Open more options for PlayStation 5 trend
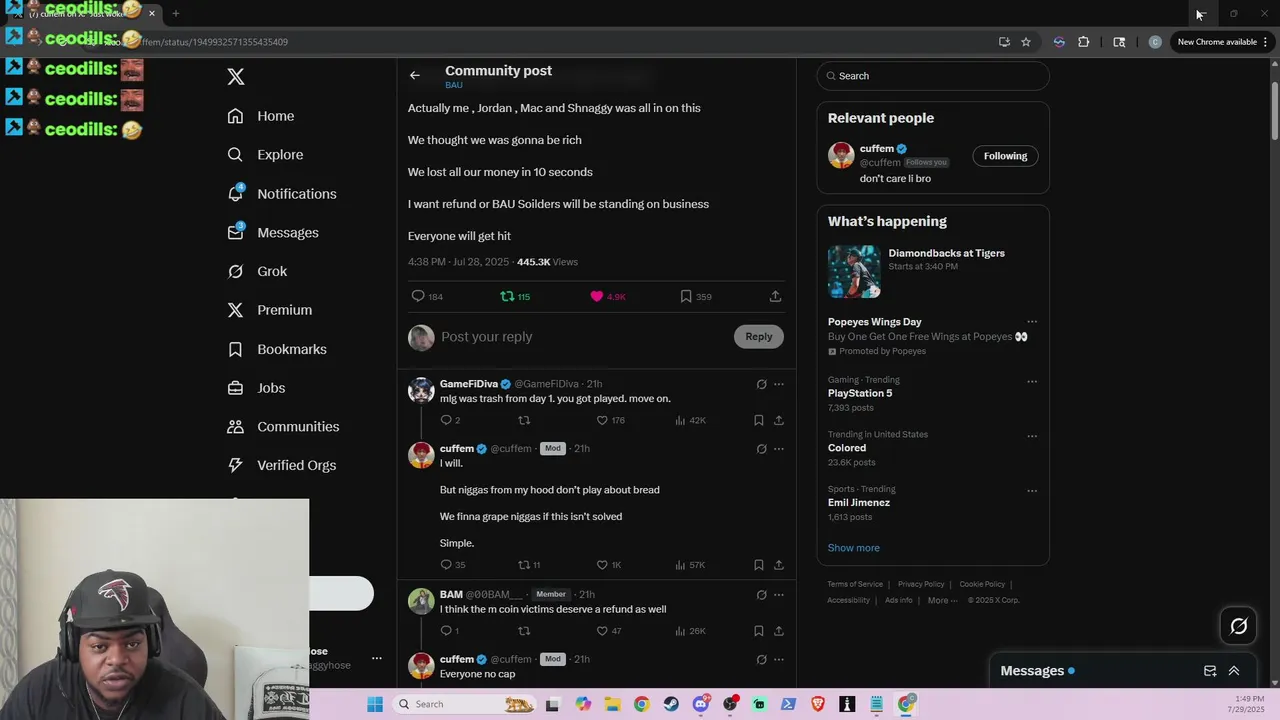1280x720 pixels. [1032, 381]
